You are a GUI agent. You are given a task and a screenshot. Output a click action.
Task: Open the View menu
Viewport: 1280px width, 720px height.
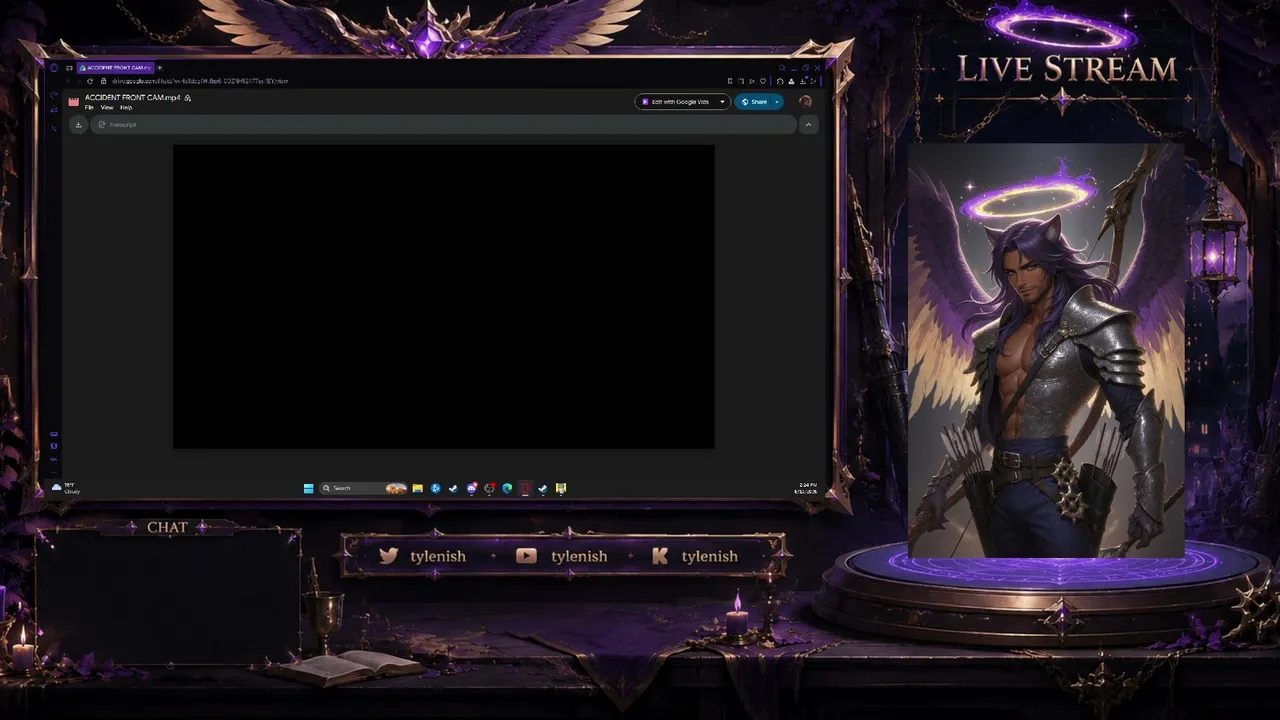(106, 107)
